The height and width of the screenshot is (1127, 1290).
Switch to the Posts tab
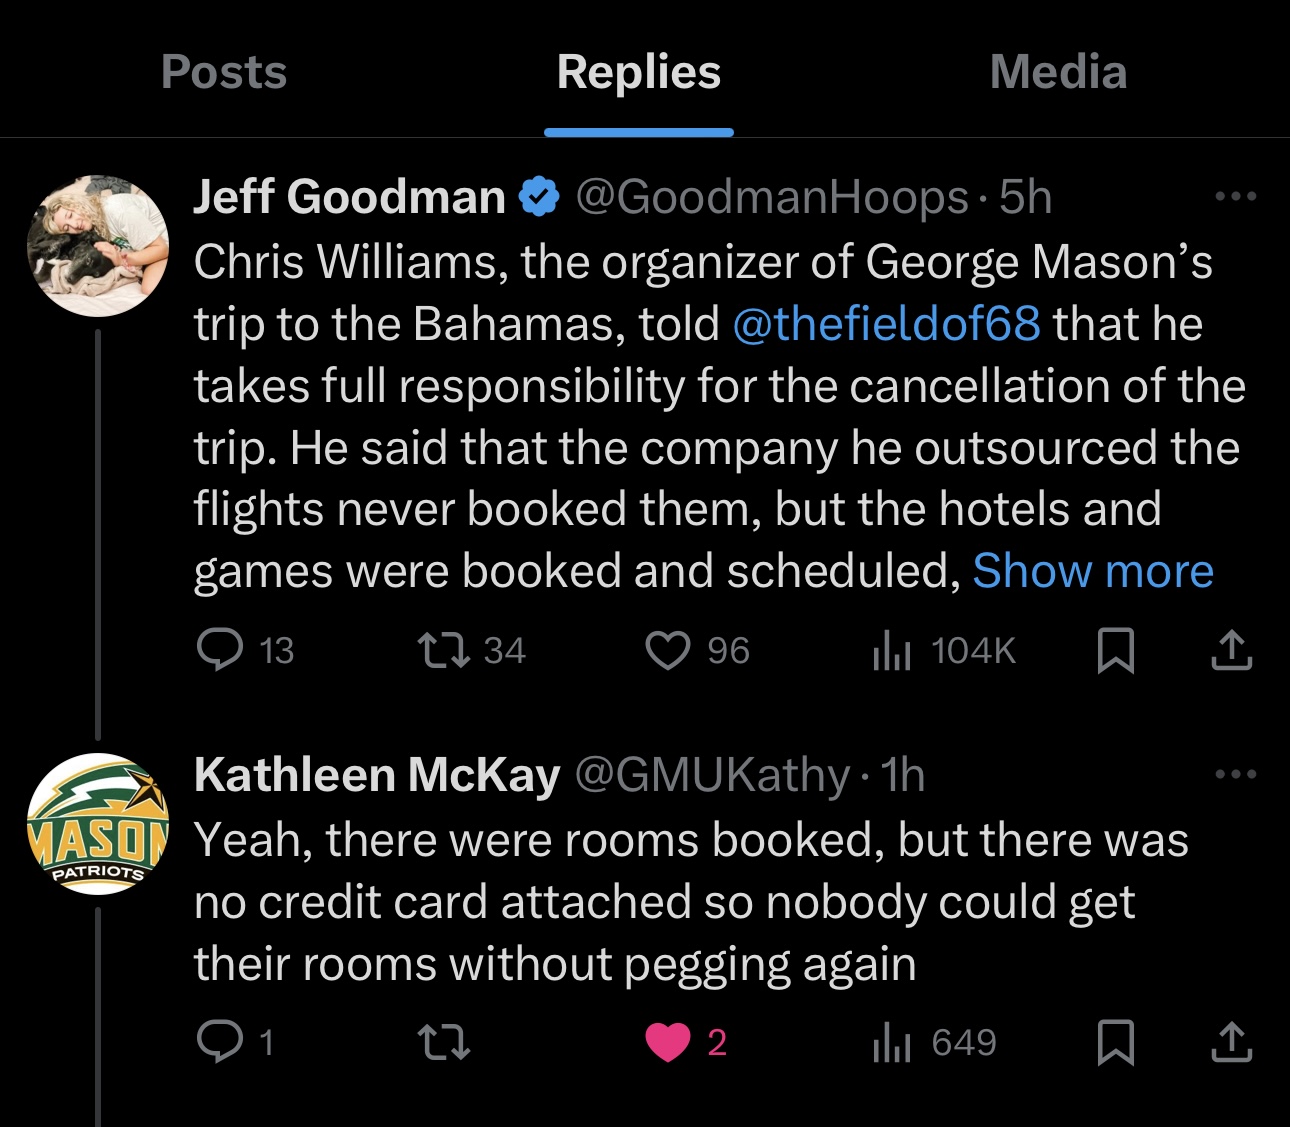click(x=224, y=72)
